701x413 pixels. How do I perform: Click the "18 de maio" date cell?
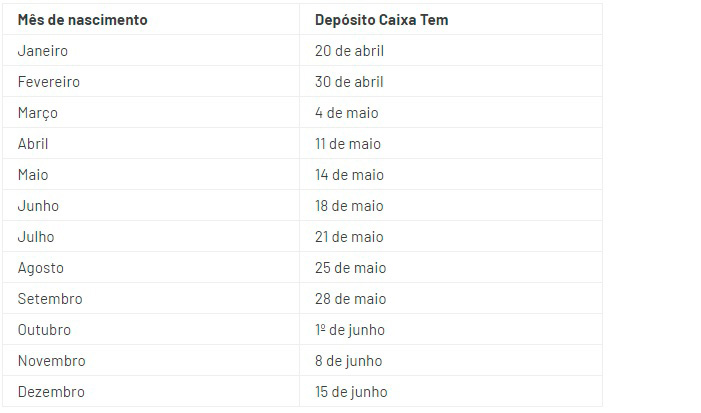tap(451, 205)
